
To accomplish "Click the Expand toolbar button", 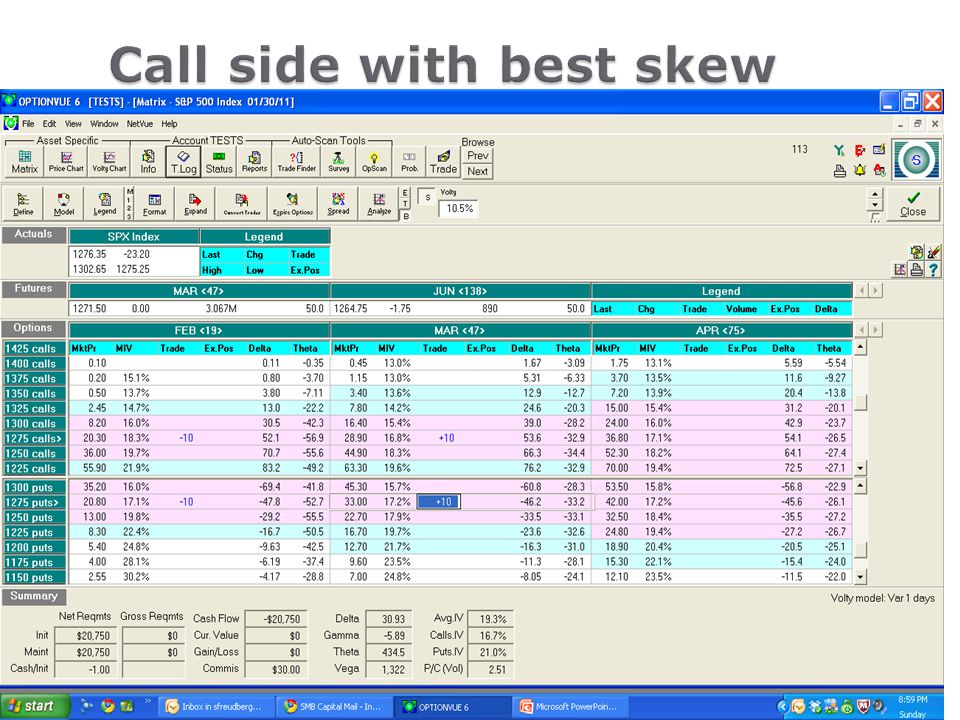I will (195, 204).
